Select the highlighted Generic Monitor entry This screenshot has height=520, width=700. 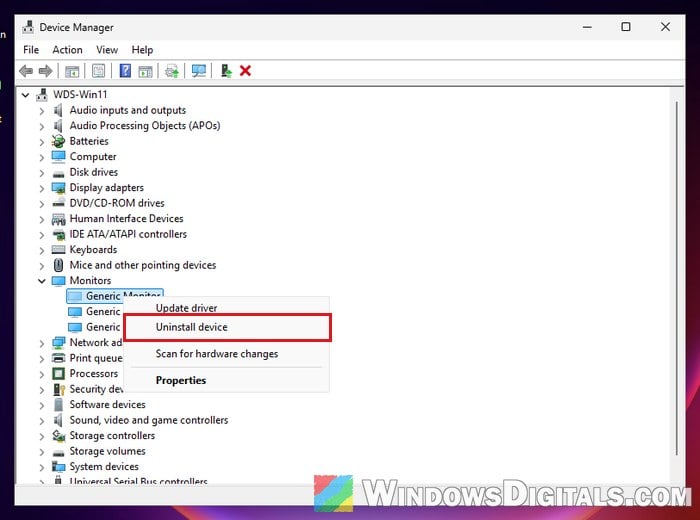coord(115,295)
